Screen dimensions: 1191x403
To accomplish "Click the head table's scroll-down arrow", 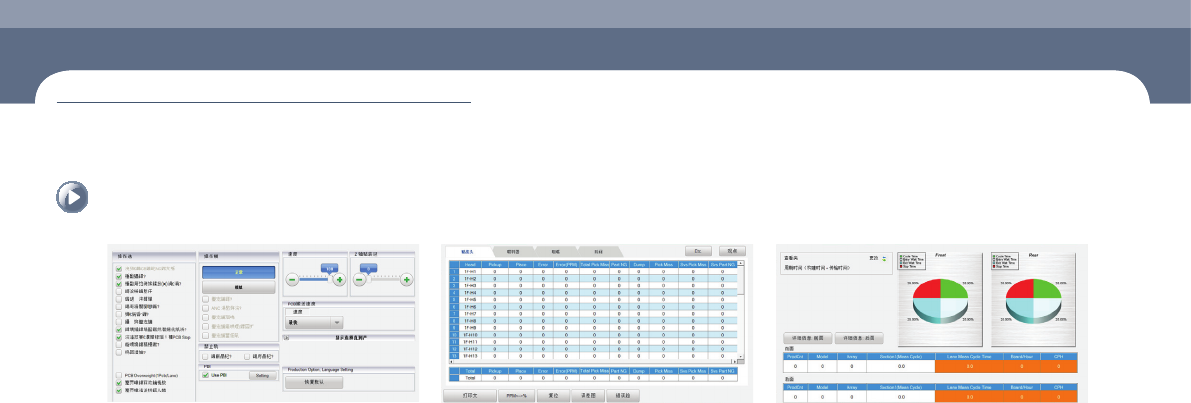I will (x=741, y=356).
